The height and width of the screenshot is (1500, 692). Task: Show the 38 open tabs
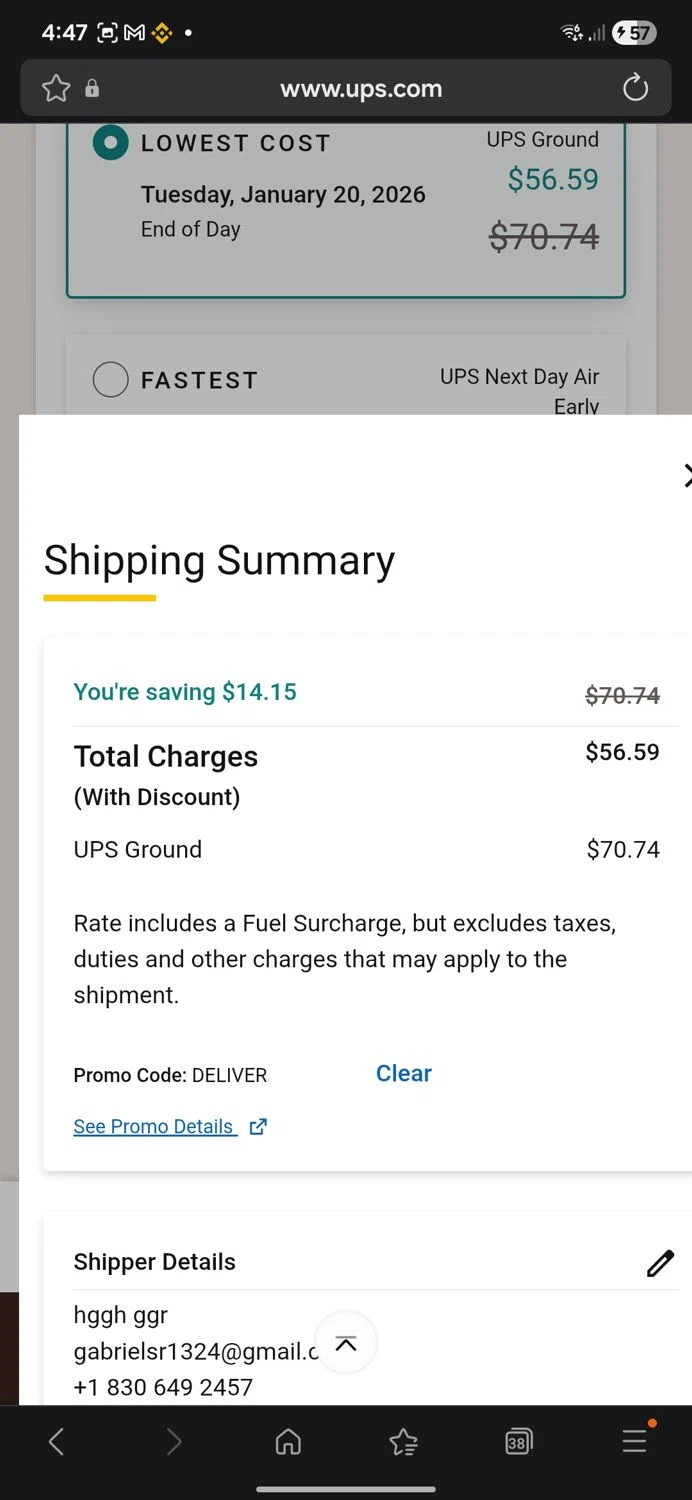click(518, 1441)
